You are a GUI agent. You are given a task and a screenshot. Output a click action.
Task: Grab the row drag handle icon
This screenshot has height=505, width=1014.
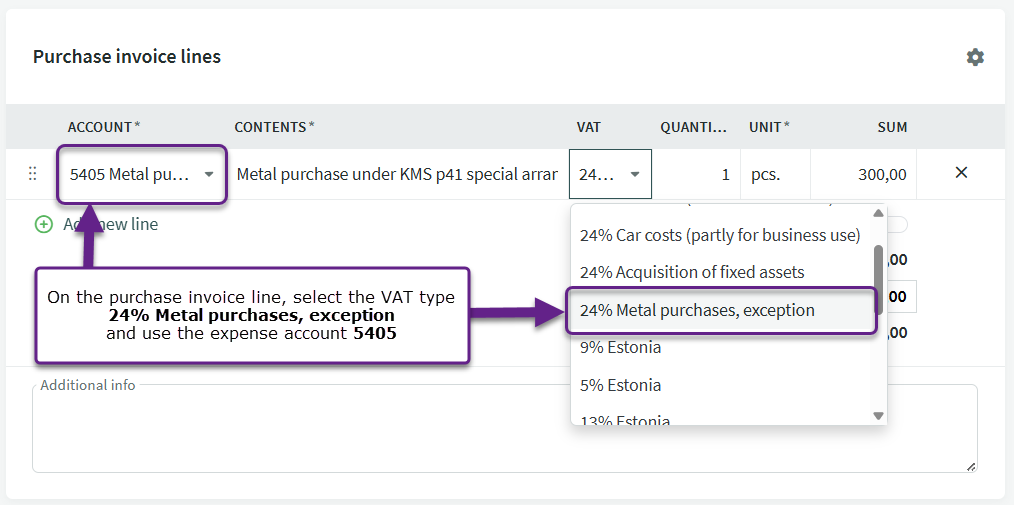[32, 174]
